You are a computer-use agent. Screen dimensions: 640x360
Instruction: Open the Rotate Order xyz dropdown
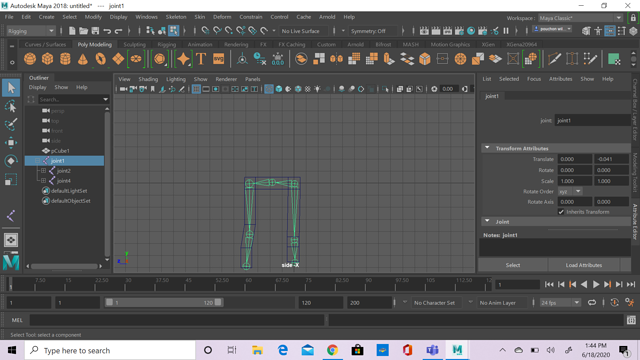(x=570, y=191)
